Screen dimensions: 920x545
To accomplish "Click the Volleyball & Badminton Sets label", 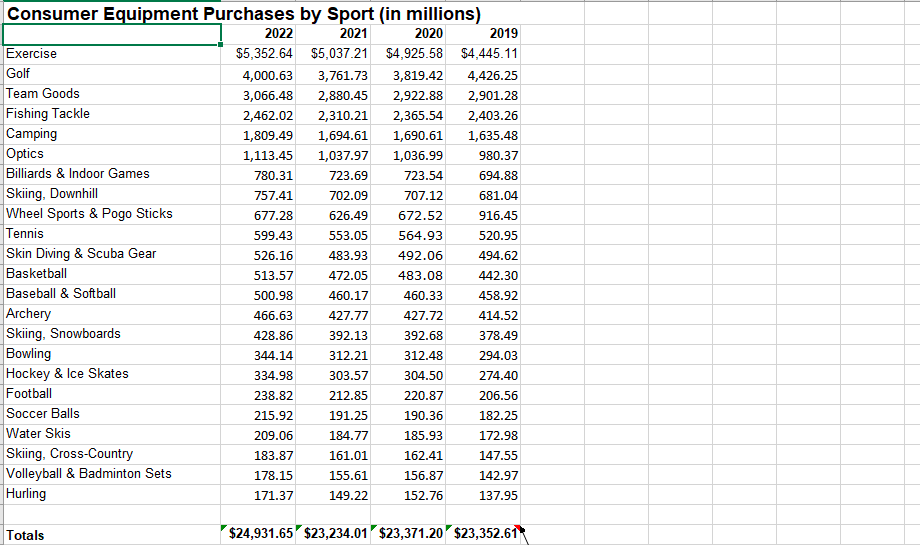I will click(89, 473).
